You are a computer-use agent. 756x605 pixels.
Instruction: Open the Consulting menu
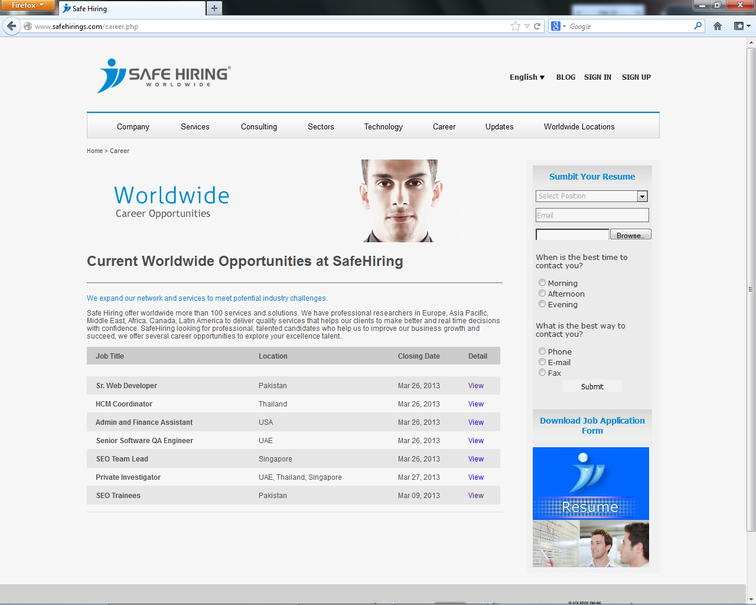(259, 127)
